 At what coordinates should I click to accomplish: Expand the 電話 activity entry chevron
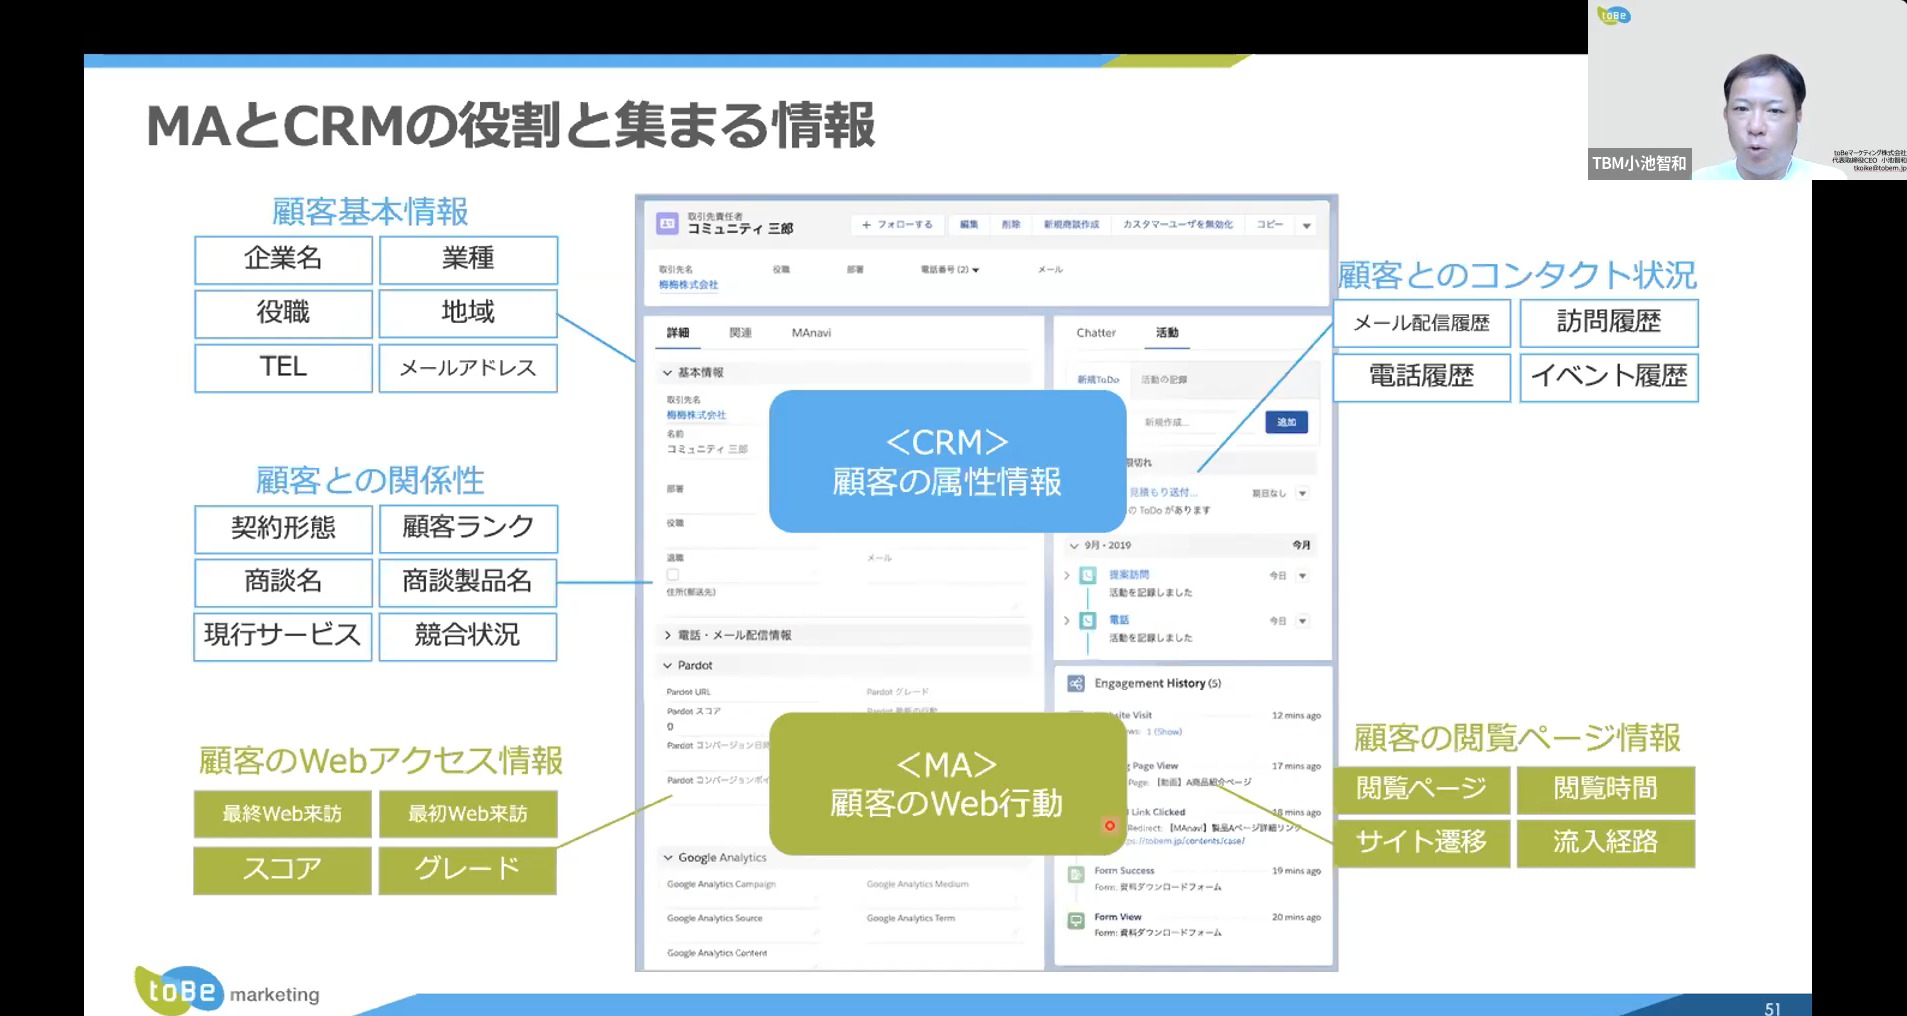pos(1067,621)
